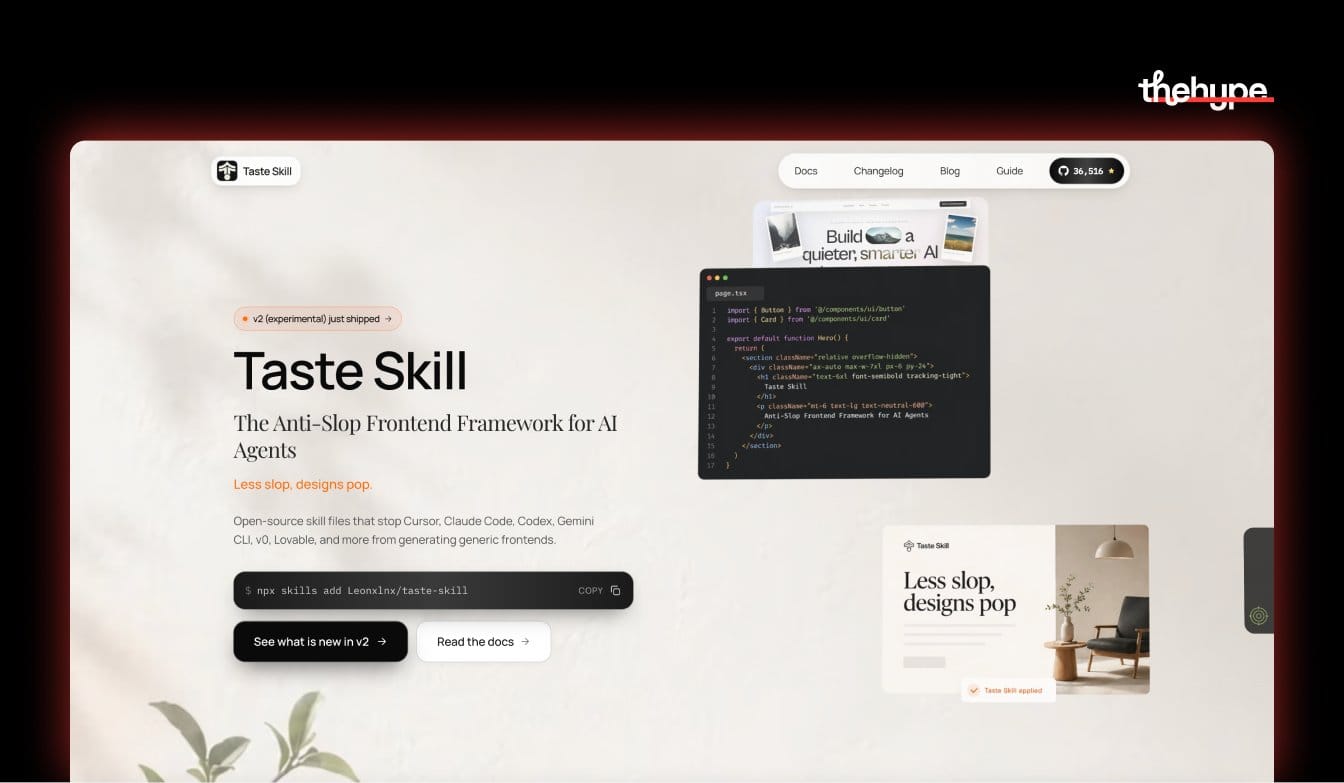Image resolution: width=1344 pixels, height=783 pixels.
Task: Click the Anti-Slop Frontend Framework subtitle
Action: (x=425, y=436)
